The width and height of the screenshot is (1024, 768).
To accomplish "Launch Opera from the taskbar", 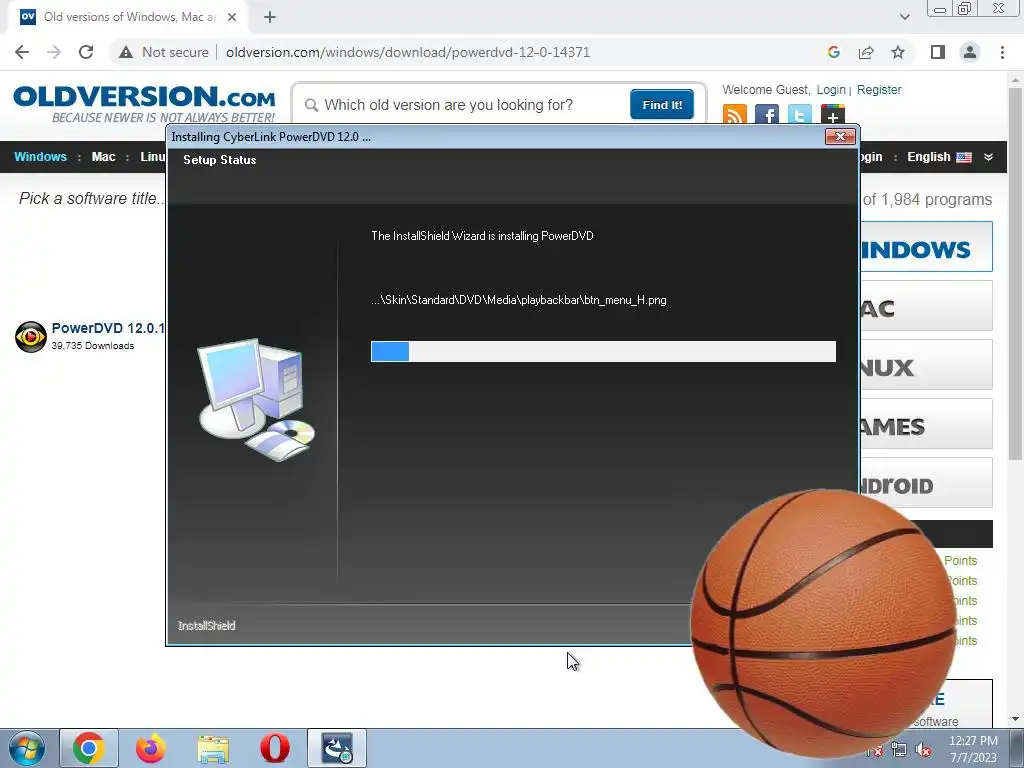I will (275, 748).
